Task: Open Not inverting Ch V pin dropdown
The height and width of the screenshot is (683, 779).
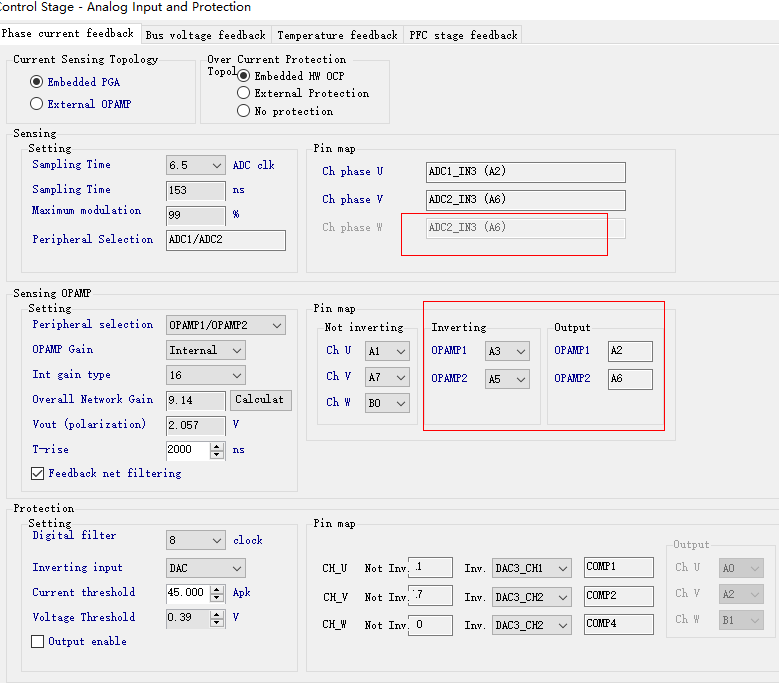Action: point(387,378)
